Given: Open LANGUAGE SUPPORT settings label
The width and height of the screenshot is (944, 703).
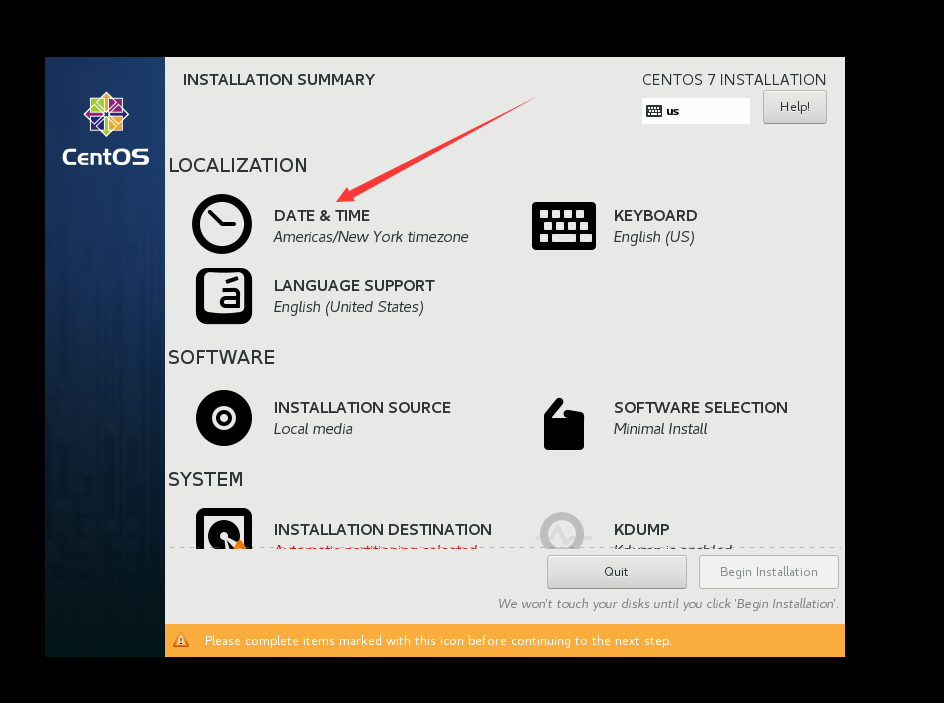Looking at the screenshot, I should [354, 285].
